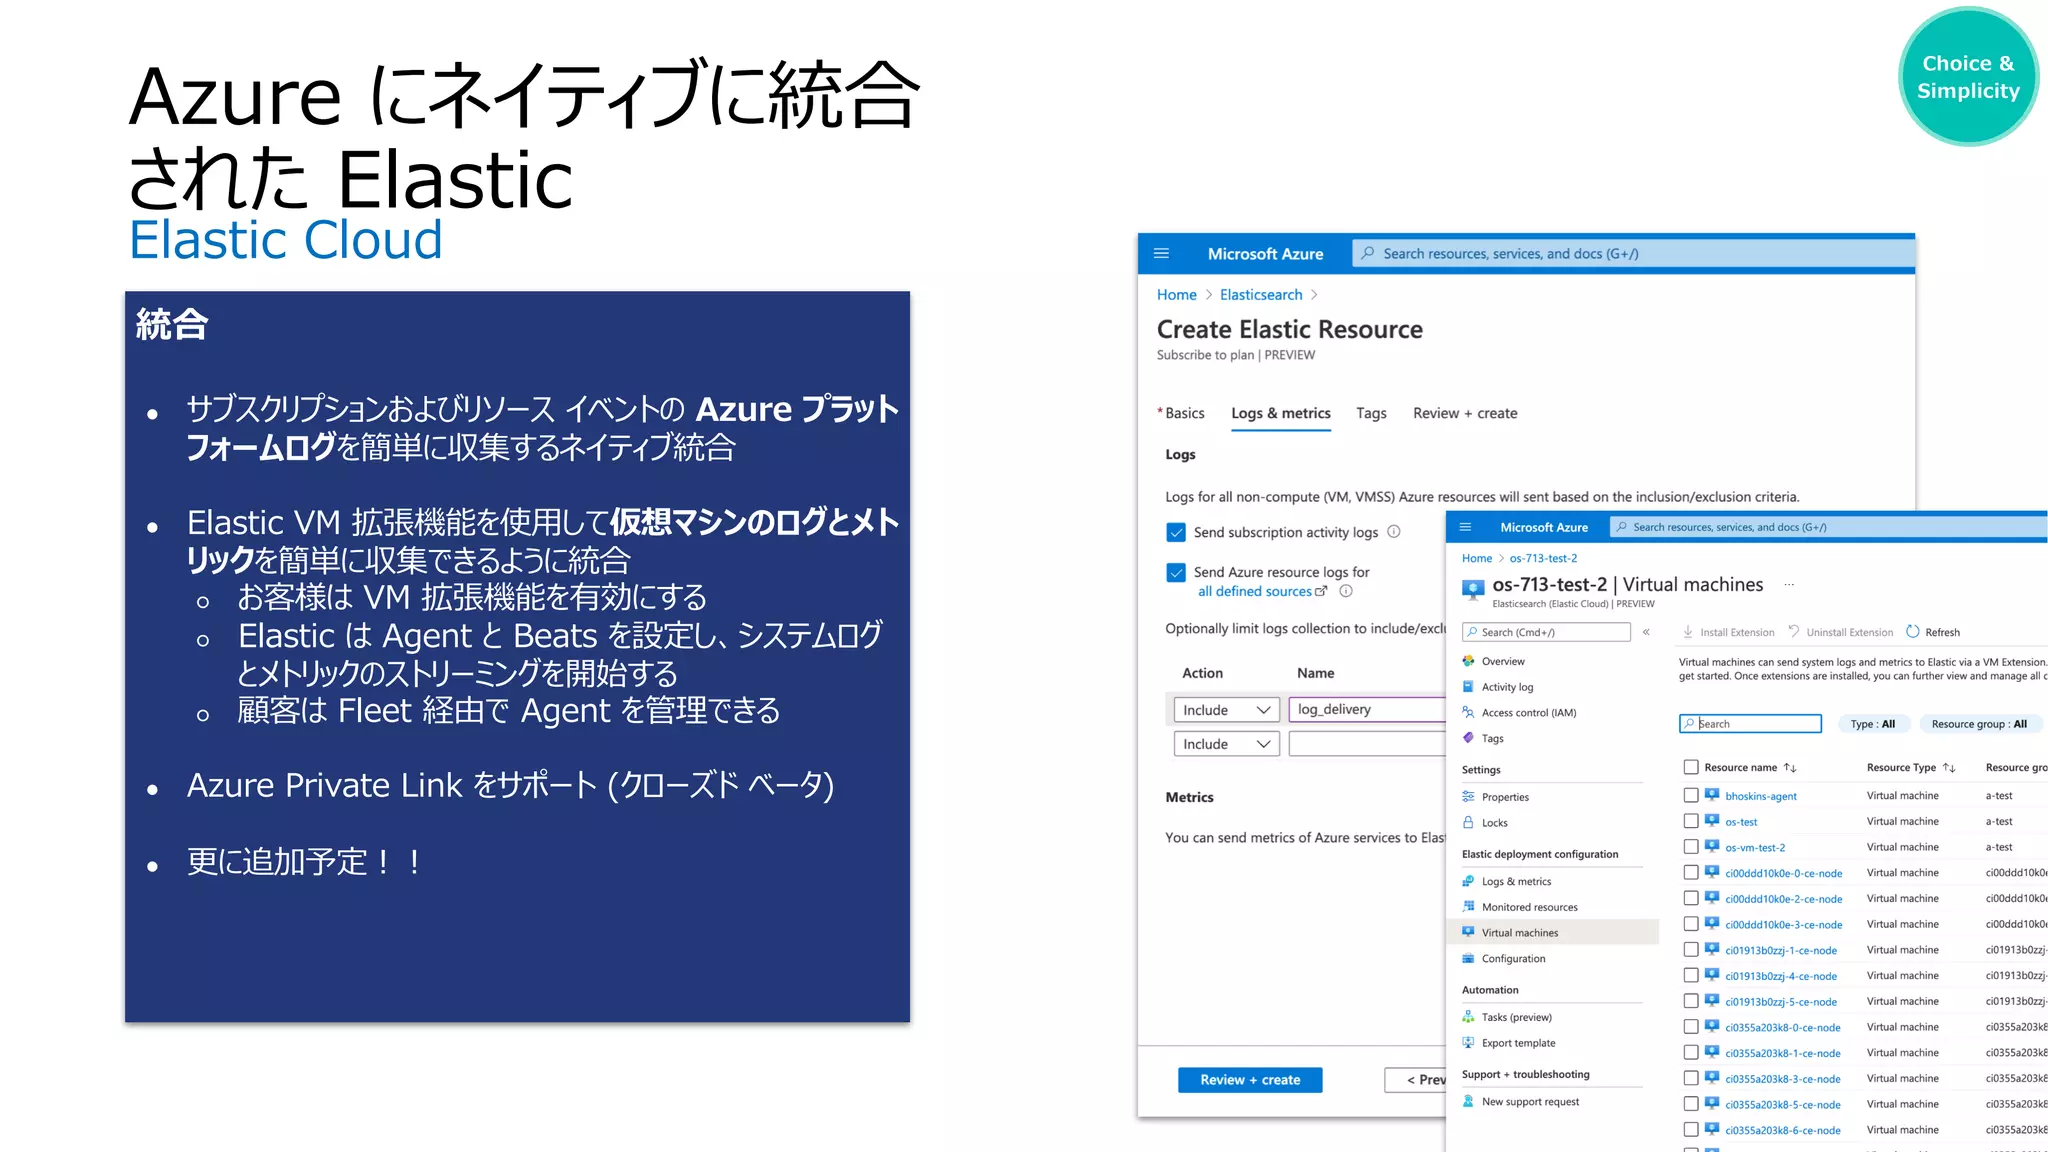This screenshot has width=2048, height=1152.
Task: Uncheck Send Azure resource logs
Action: coord(1176,572)
